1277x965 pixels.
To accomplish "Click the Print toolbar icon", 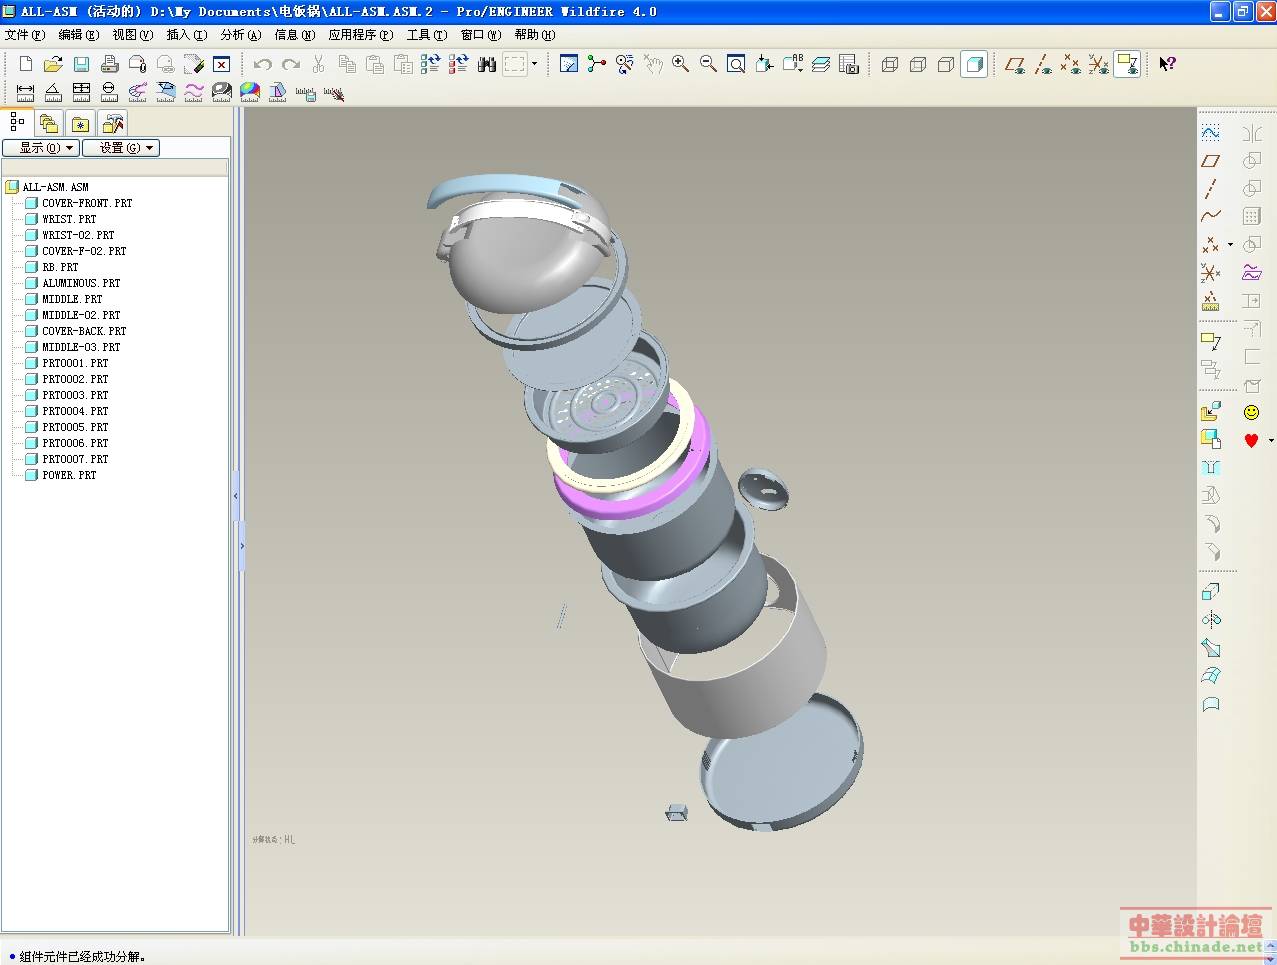I will [110, 64].
